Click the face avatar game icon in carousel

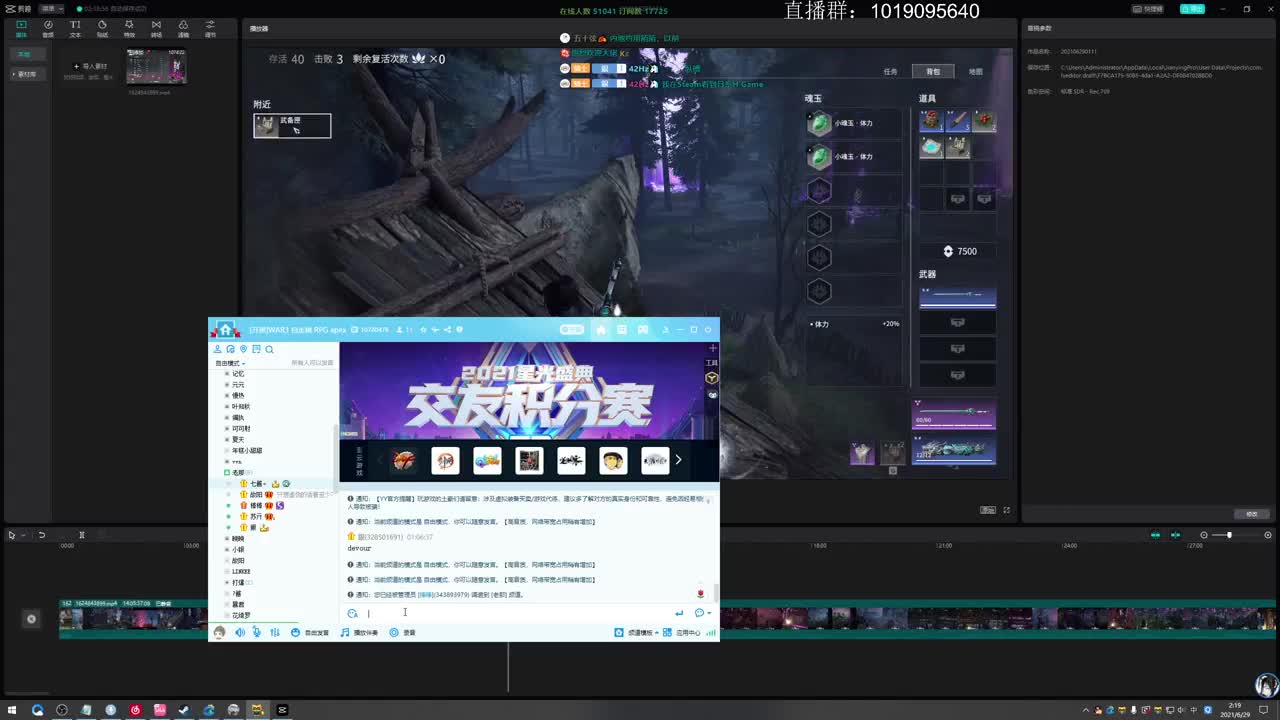[613, 460]
